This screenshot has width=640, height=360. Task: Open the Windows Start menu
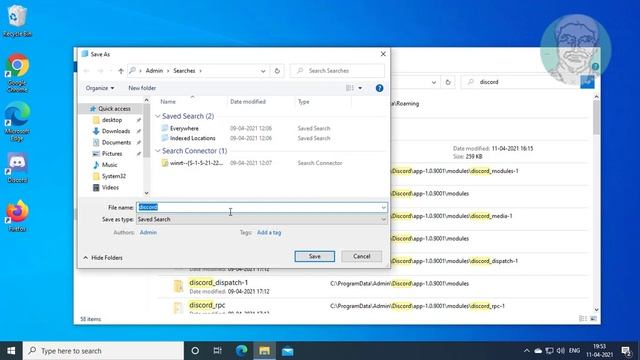tap(11, 351)
